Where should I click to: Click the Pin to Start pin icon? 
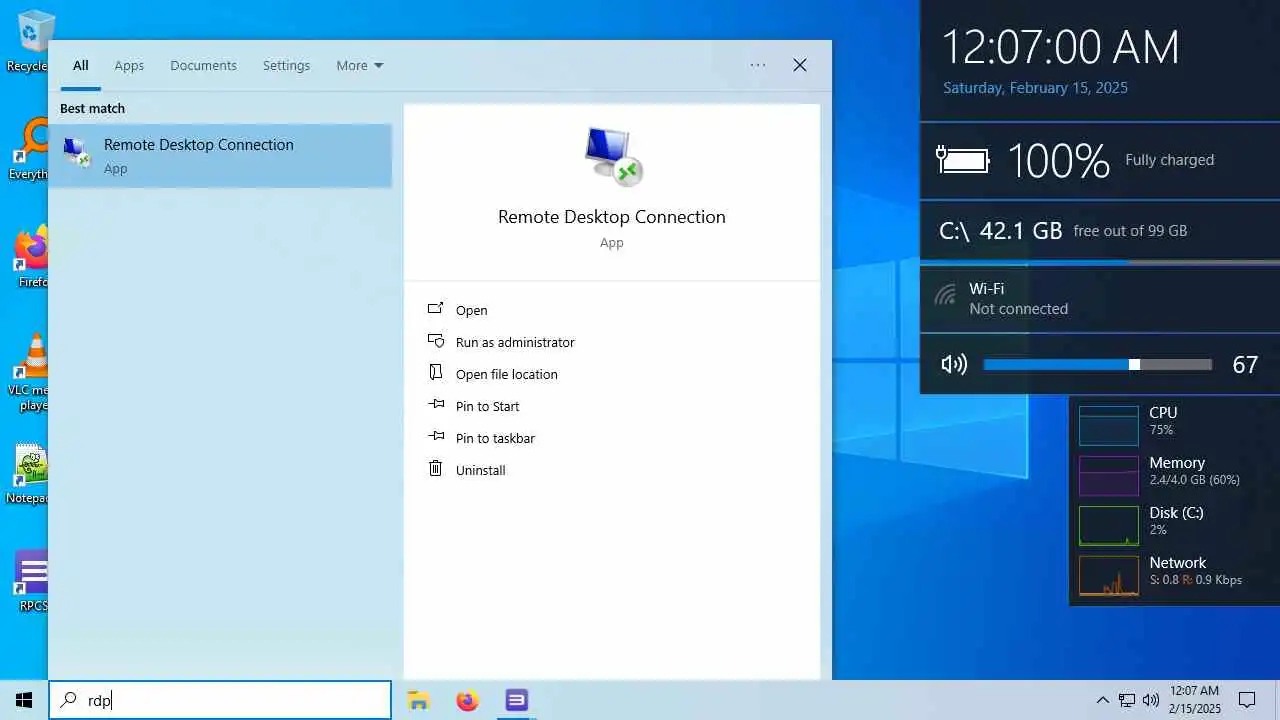[435, 404]
